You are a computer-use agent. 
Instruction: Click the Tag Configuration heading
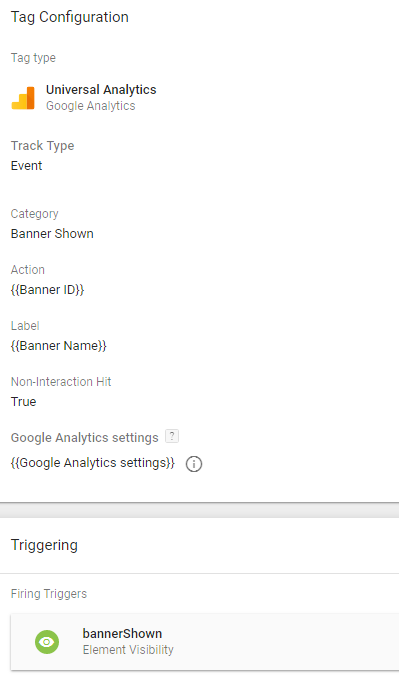click(x=70, y=17)
